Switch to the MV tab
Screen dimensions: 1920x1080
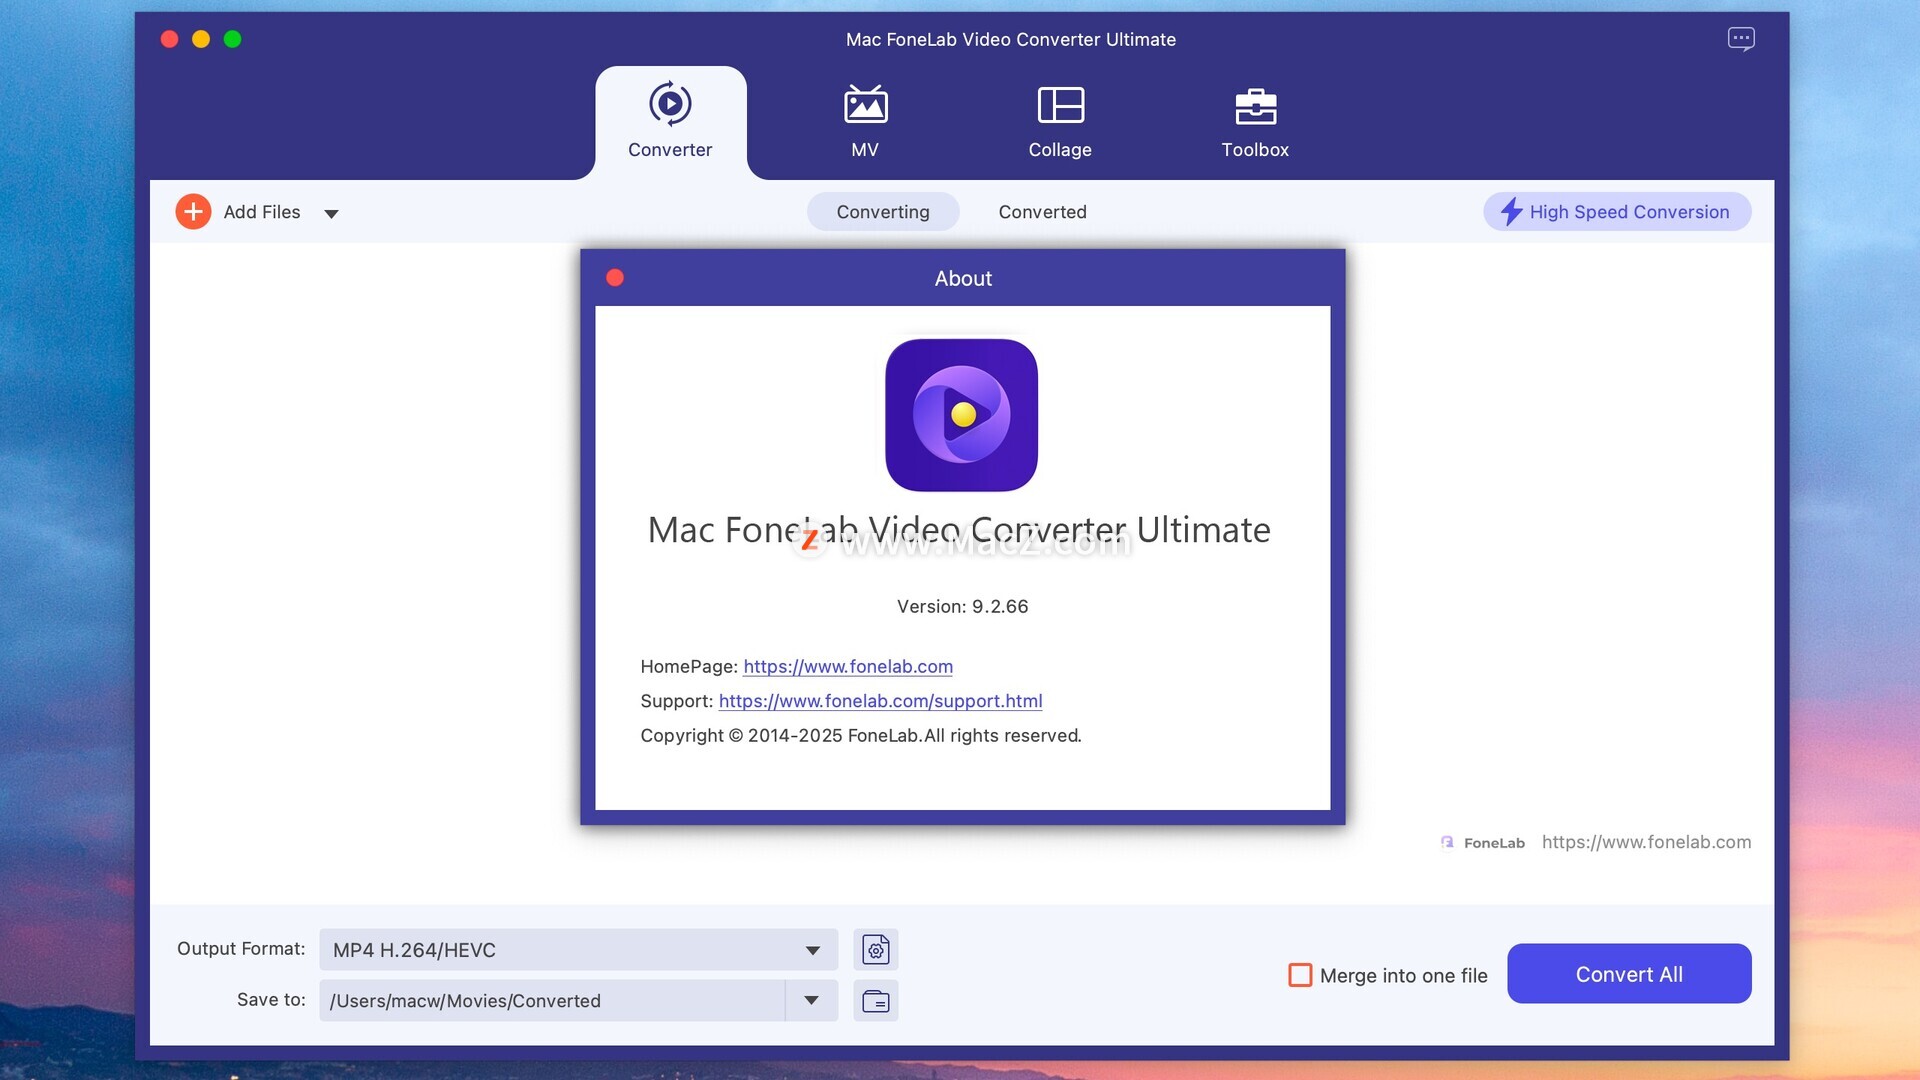[x=865, y=122]
